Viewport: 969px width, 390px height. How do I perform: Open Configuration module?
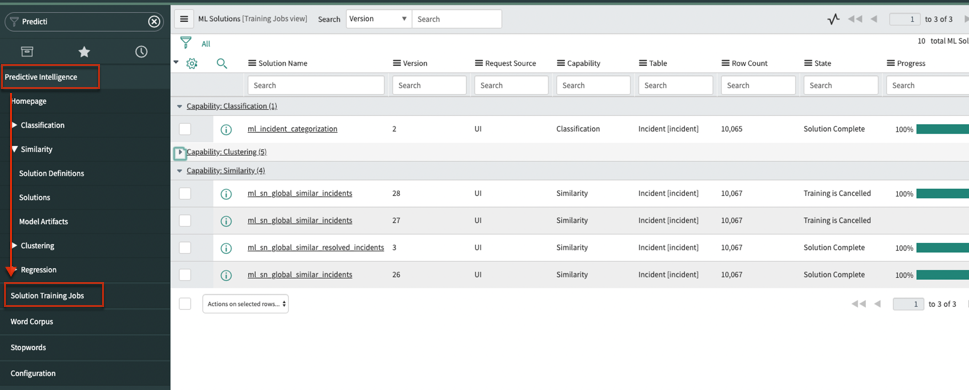tap(33, 373)
